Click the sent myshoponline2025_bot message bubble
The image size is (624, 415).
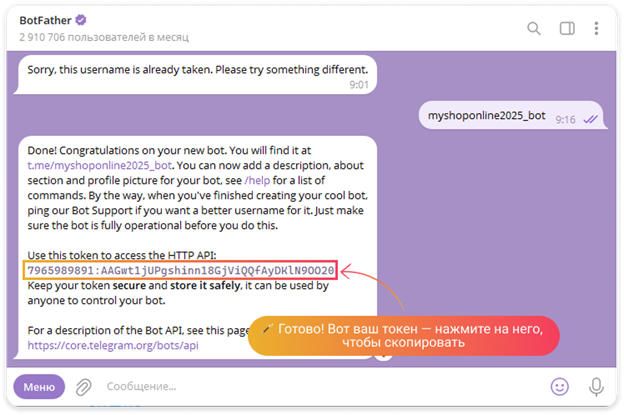click(487, 116)
